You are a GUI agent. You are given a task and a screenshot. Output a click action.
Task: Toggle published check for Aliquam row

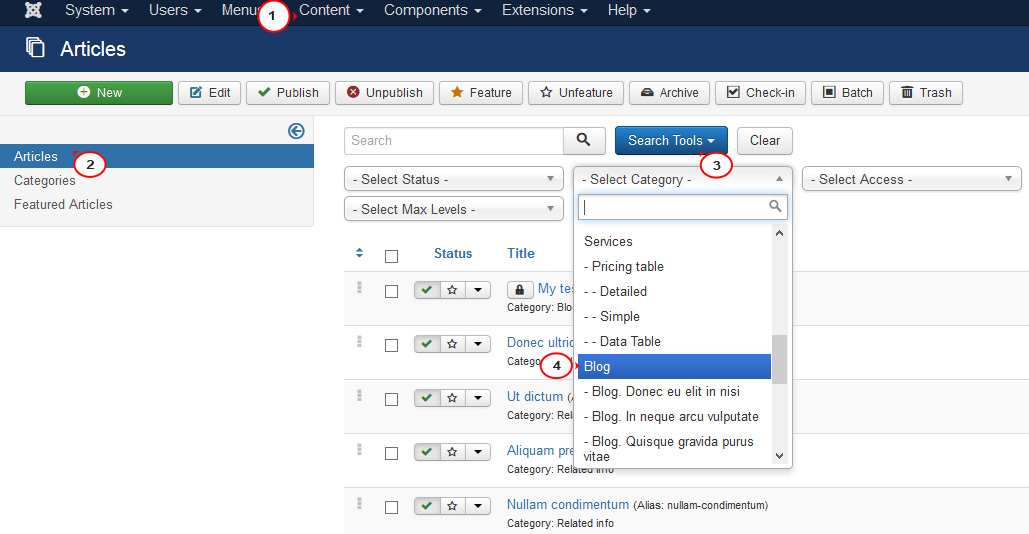[x=427, y=451]
